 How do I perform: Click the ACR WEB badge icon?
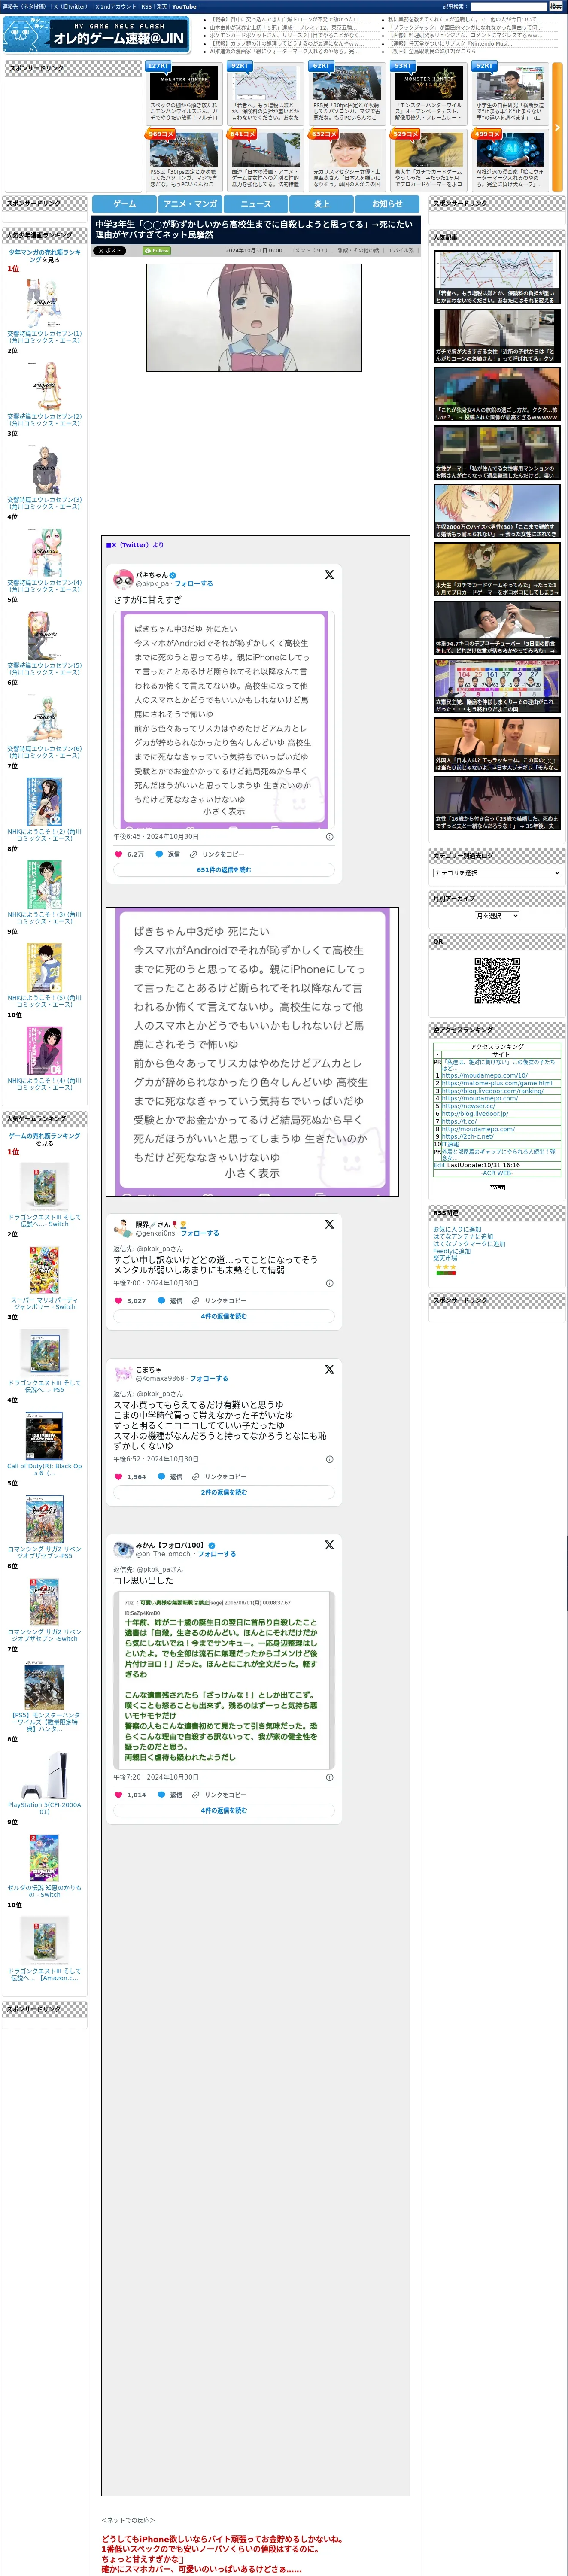click(497, 1187)
